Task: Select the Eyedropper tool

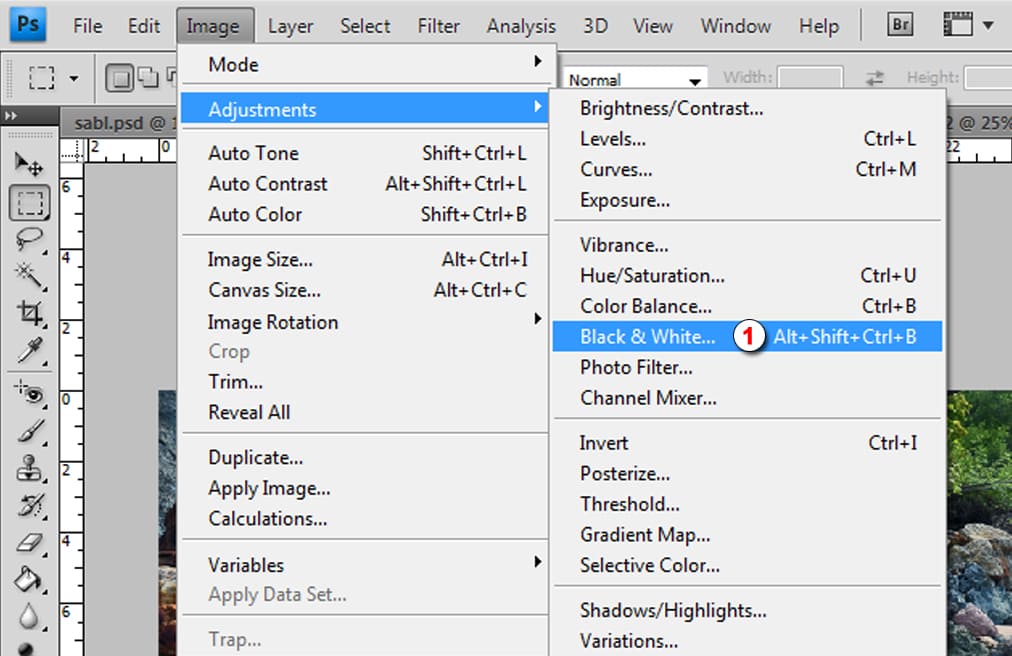Action: tap(30, 349)
